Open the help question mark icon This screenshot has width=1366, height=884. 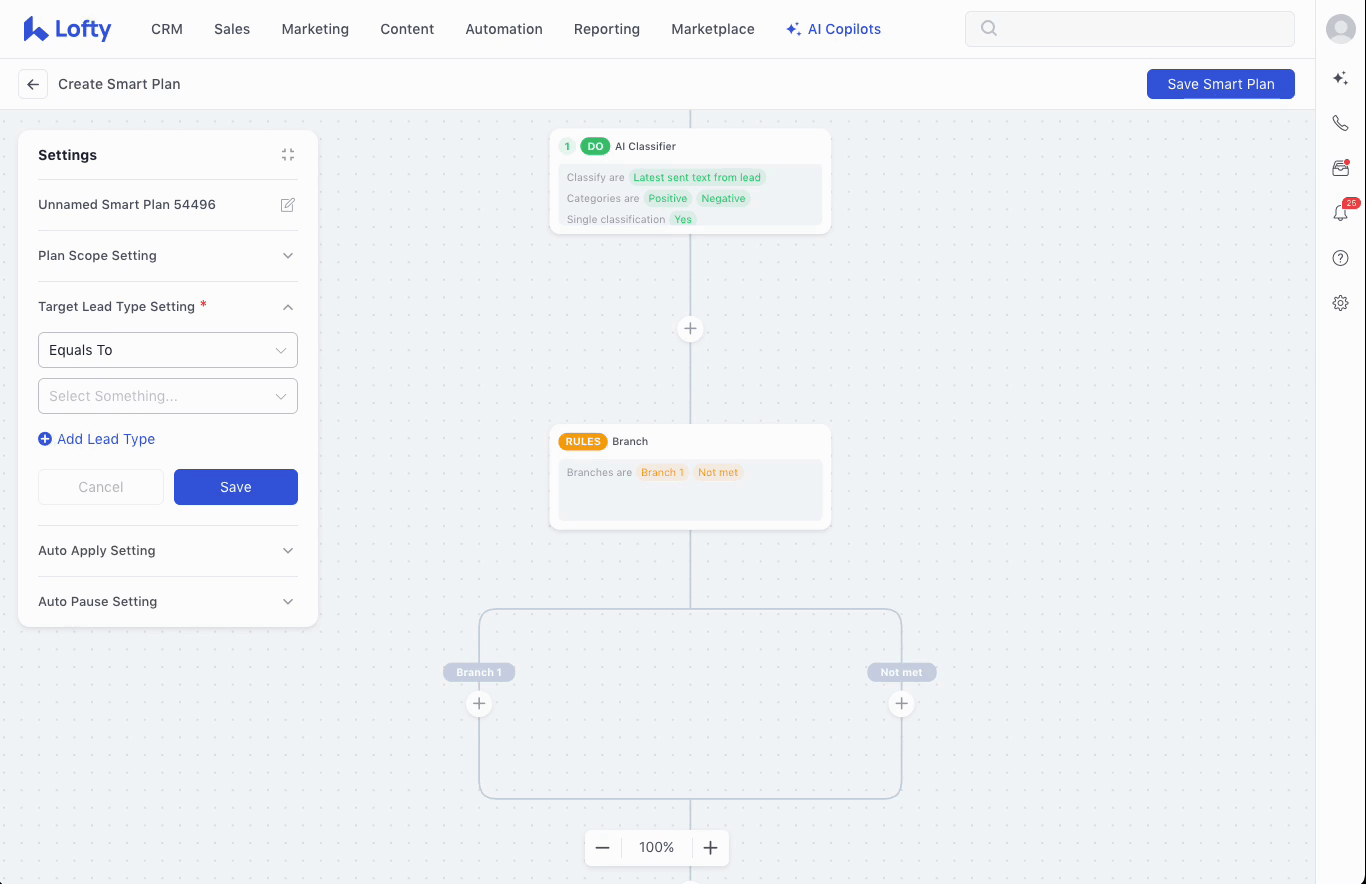[1340, 258]
